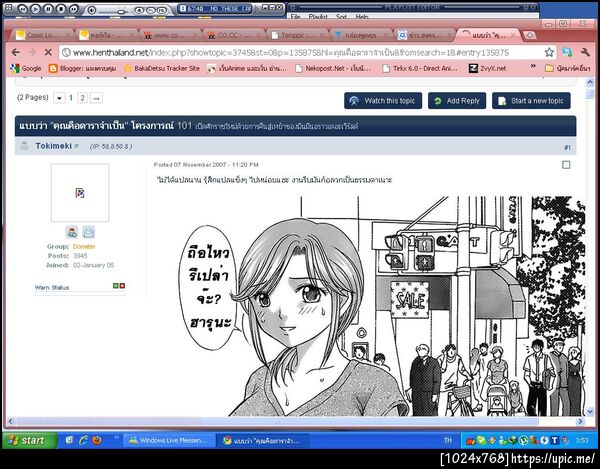Image resolution: width=600 pixels, height=469 pixels.
Task: Click the browser forward arrow
Action: coord(32,52)
